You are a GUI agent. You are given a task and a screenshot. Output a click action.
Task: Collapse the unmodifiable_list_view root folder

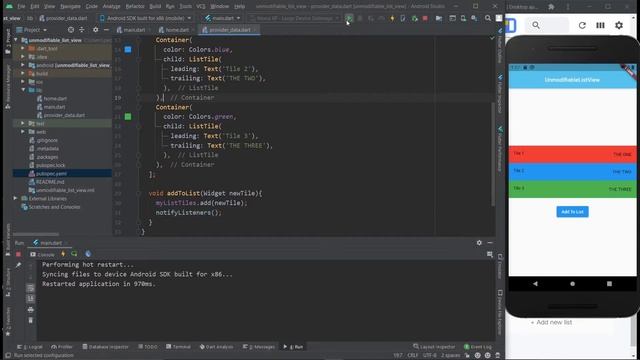pos(16,40)
